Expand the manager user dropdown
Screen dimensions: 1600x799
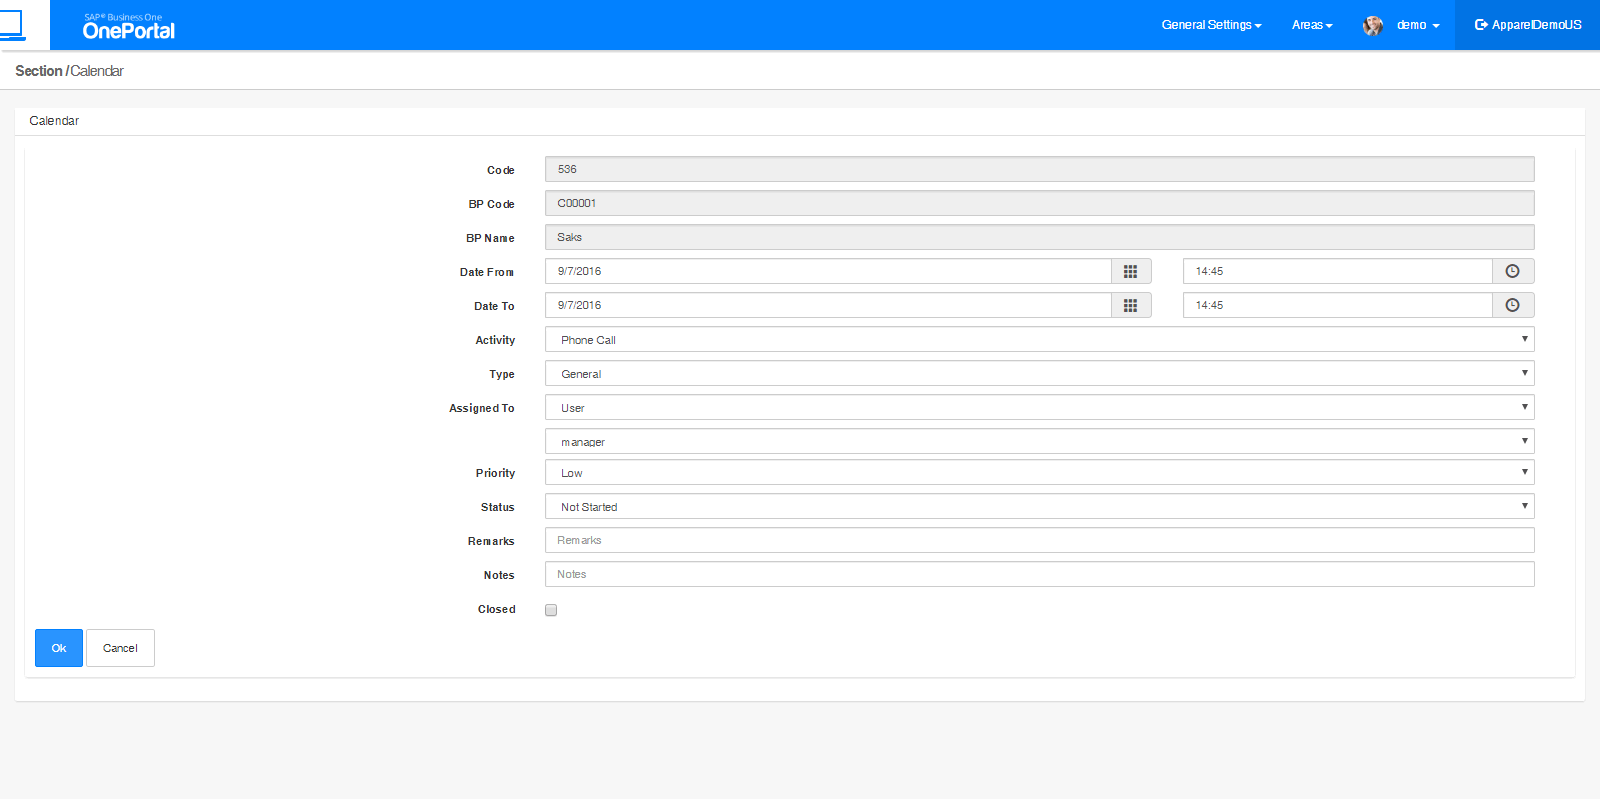point(1039,442)
